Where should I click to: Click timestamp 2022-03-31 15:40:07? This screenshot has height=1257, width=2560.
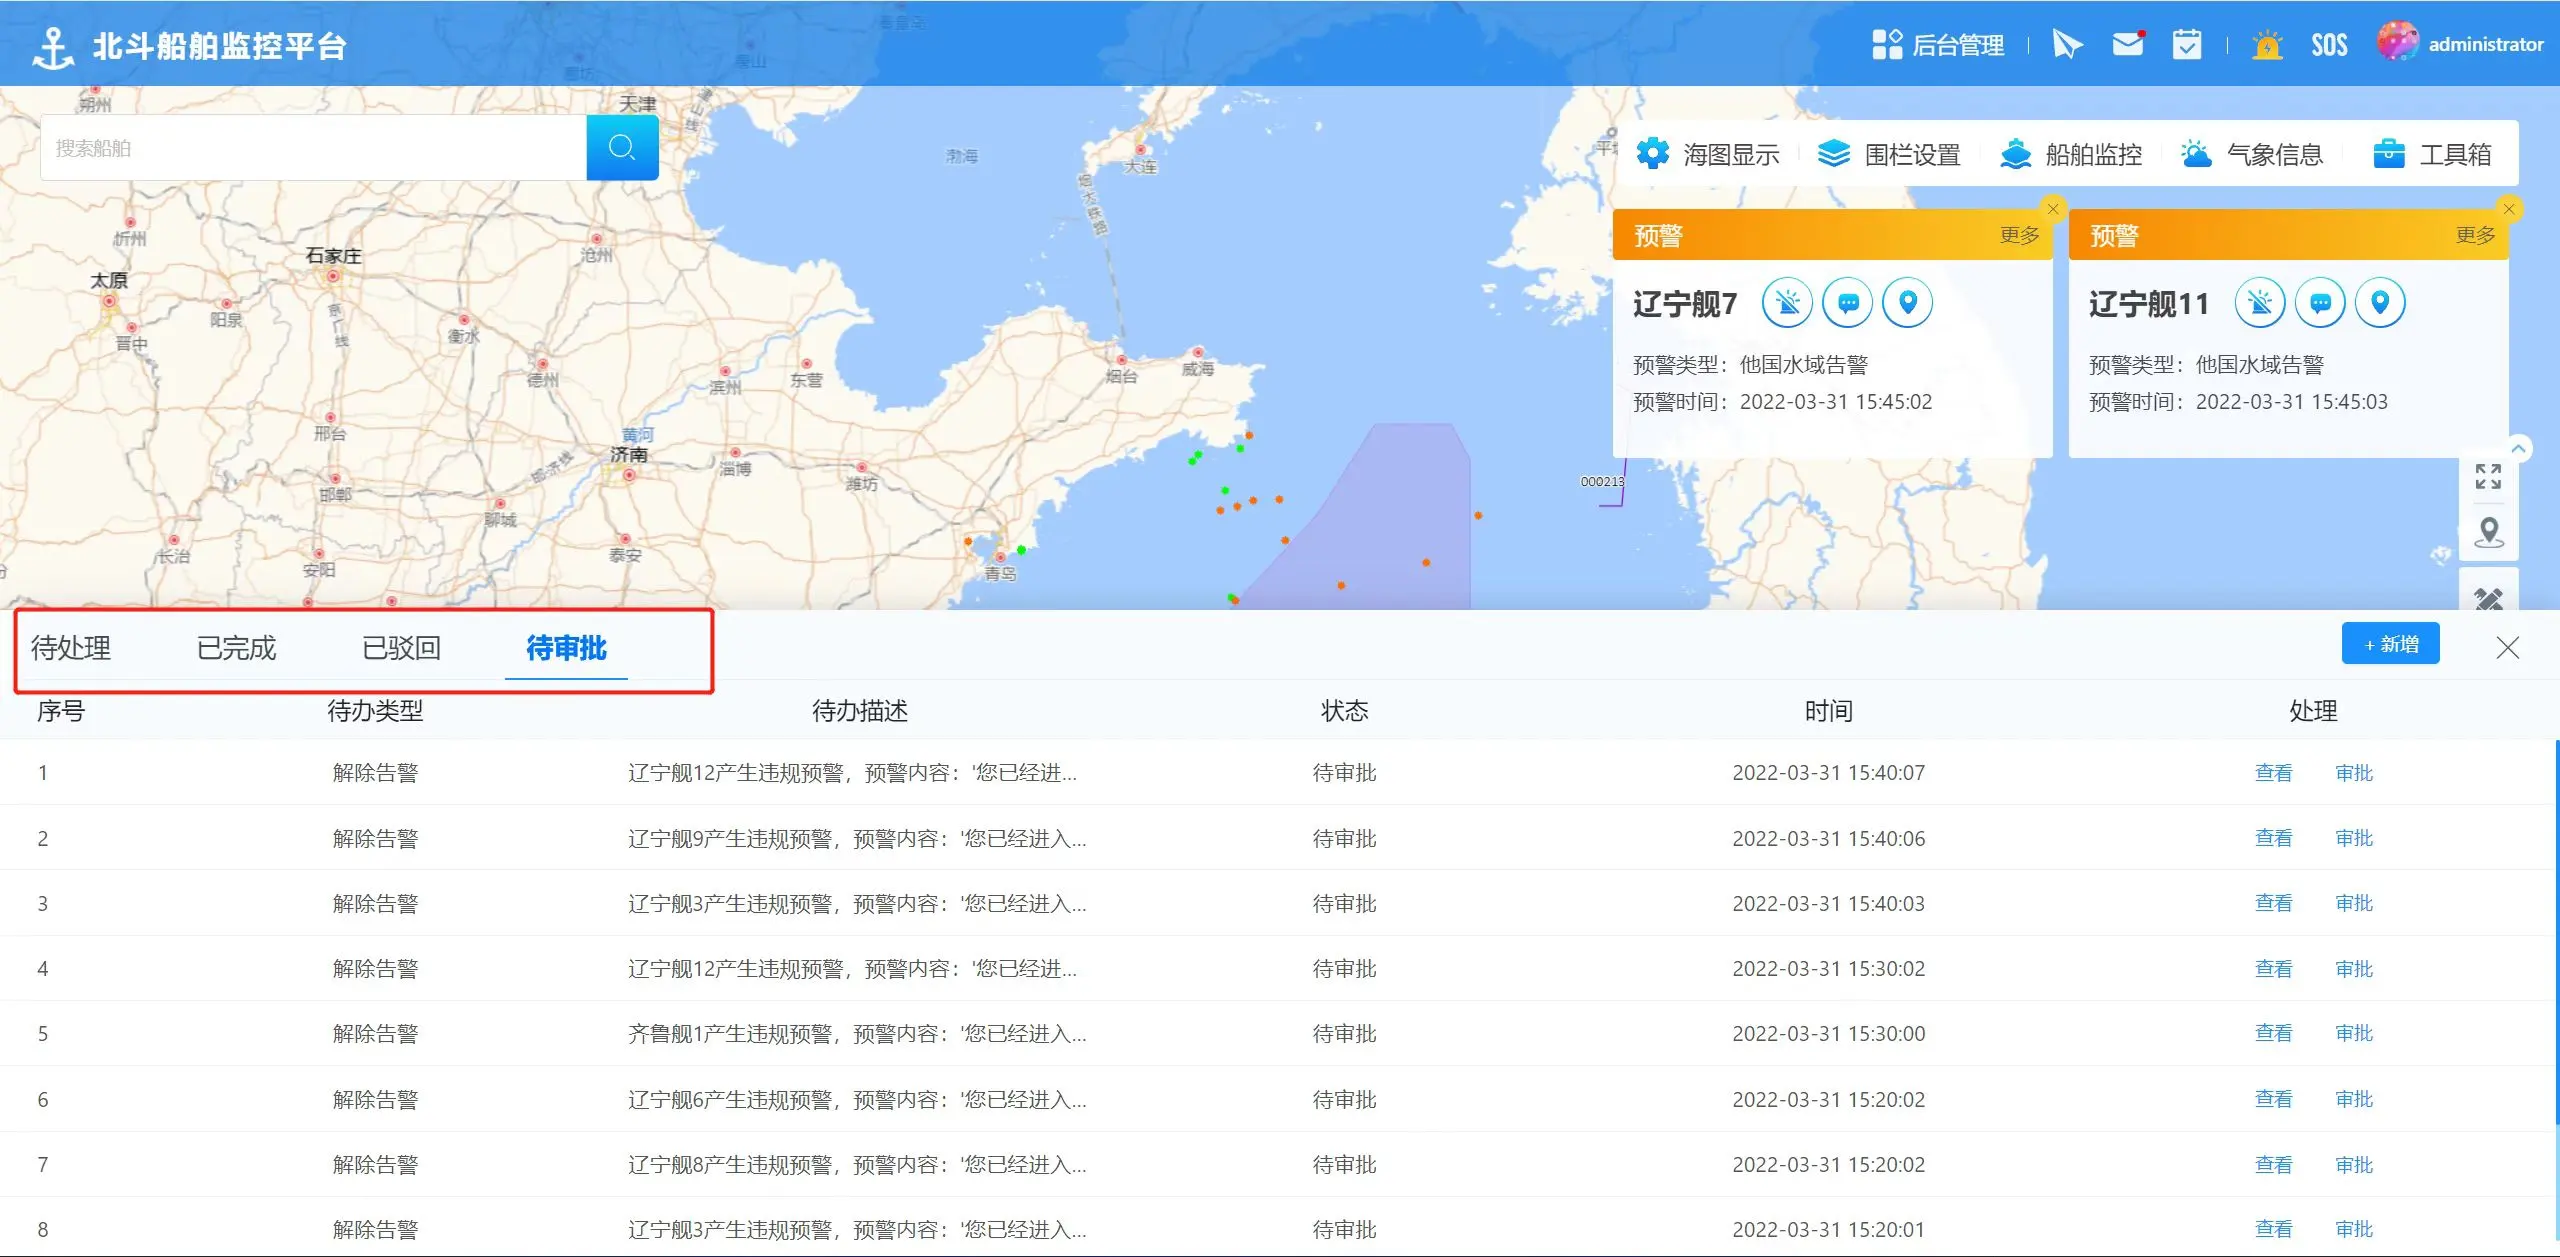[x=1828, y=773]
